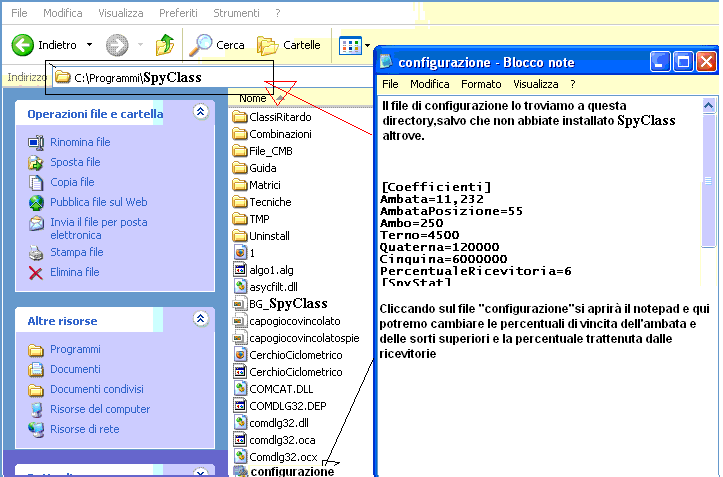Viewport: 723px width, 477px height.
Task: Select the TMP folder
Action: [251, 219]
